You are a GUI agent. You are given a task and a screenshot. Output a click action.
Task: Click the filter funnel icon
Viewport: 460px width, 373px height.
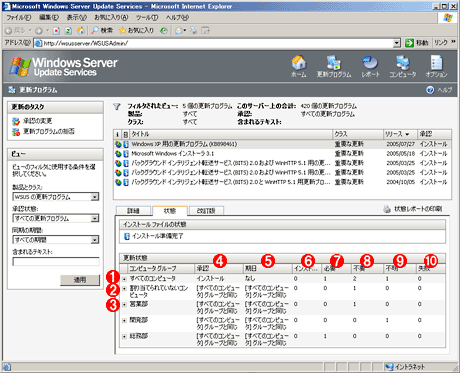click(117, 107)
